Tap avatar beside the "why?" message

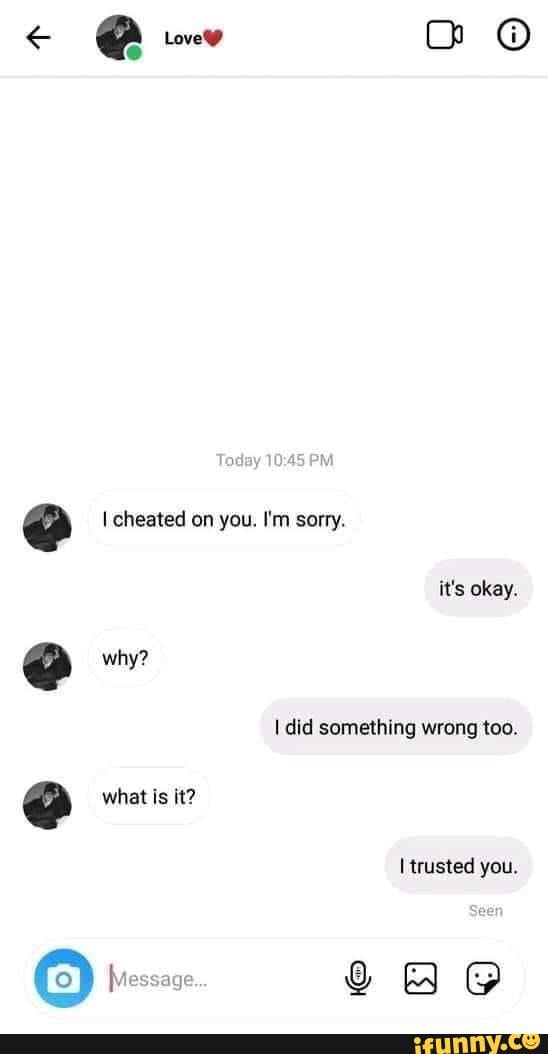(47, 666)
